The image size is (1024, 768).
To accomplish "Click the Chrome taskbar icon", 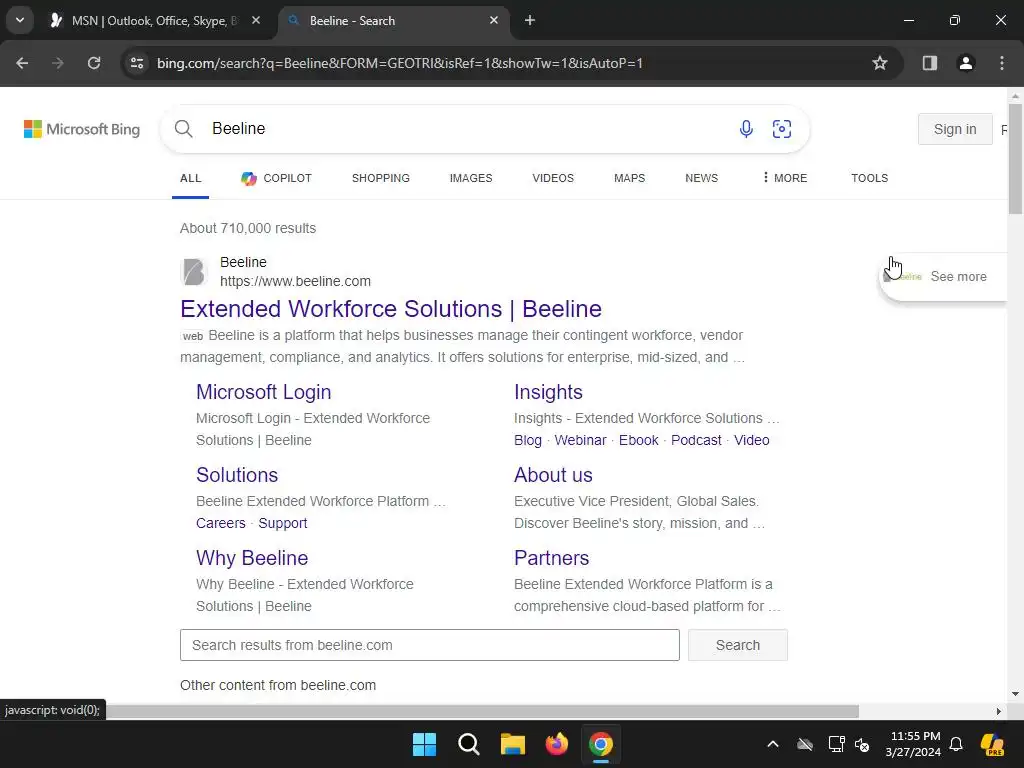I will tap(601, 744).
